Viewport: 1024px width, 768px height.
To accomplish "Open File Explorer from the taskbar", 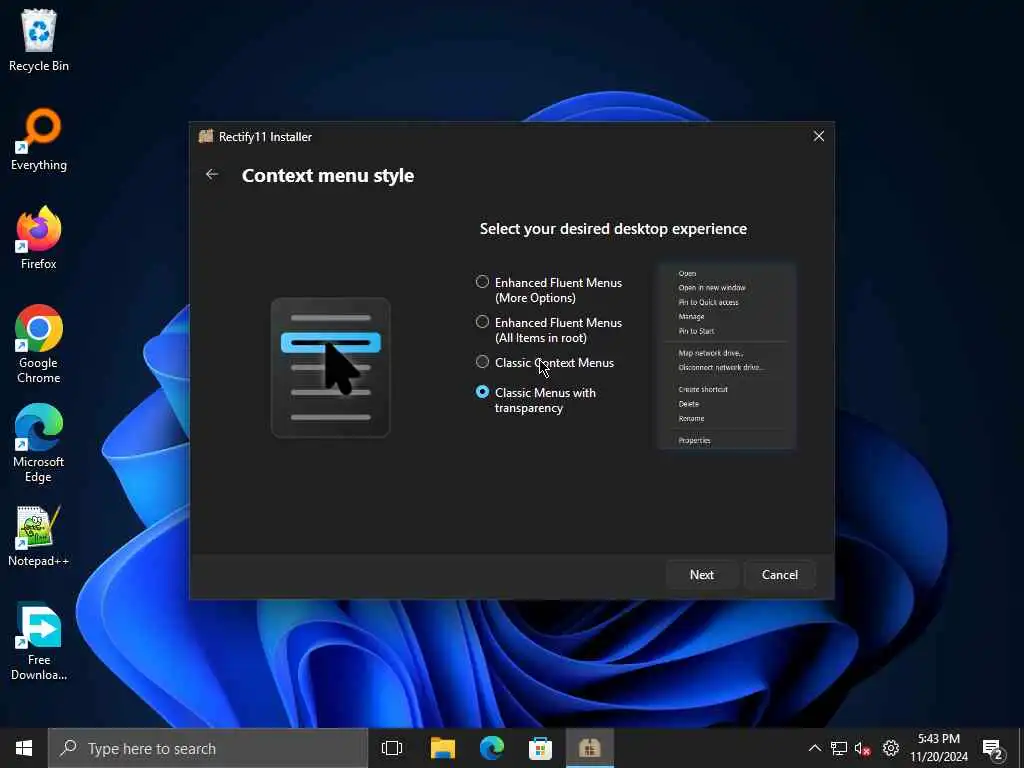I will pyautogui.click(x=442, y=748).
